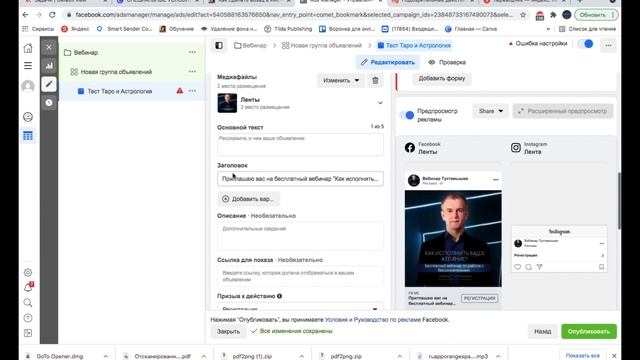This screenshot has width=640, height=360.
Task: Click Показать все downloads button
Action: click(x=582, y=356)
